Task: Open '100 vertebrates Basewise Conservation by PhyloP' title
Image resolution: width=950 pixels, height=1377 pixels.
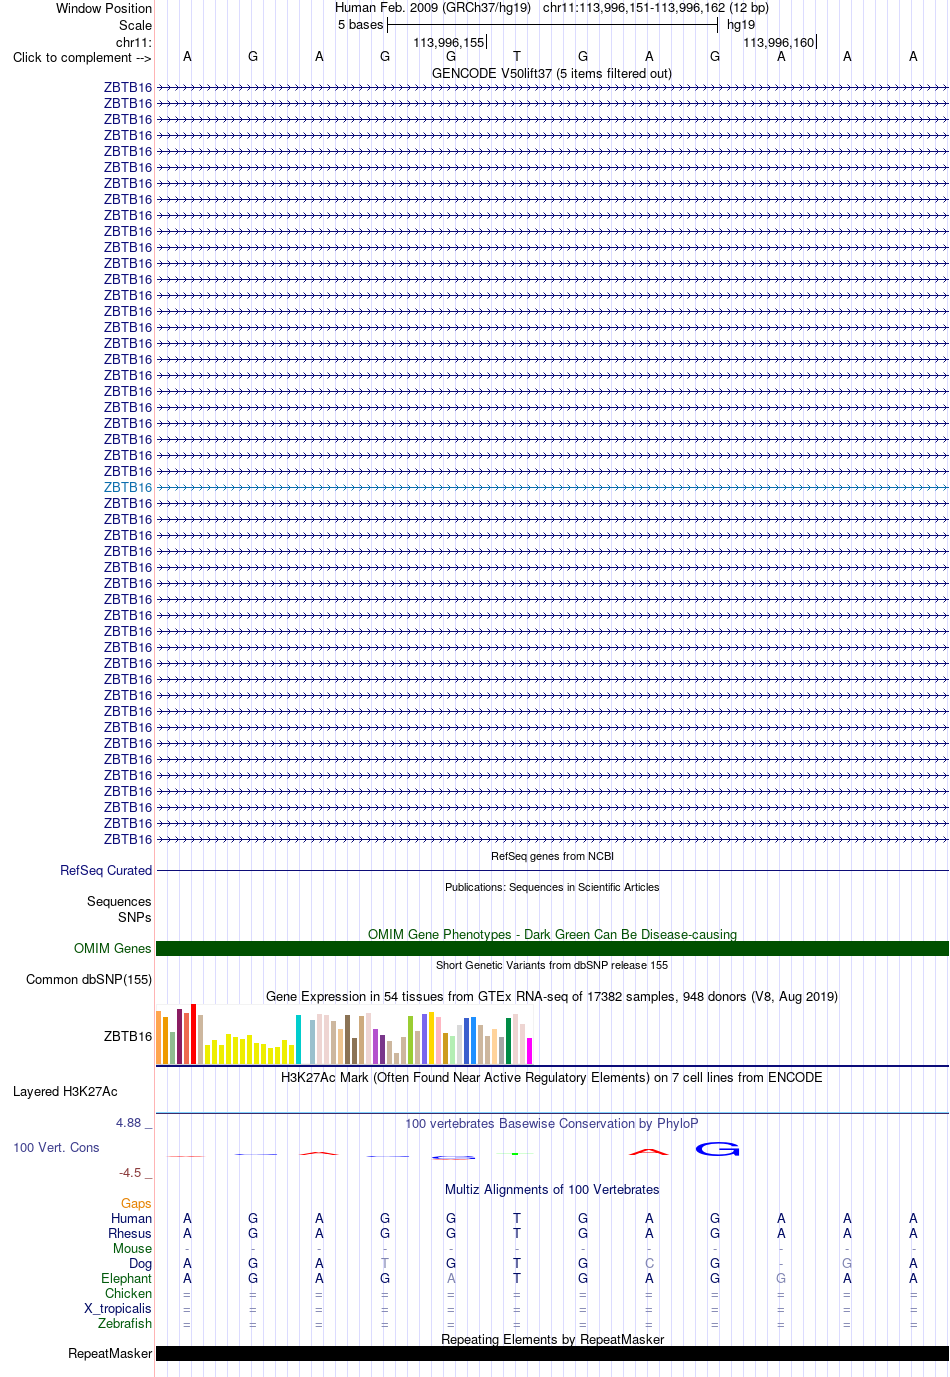Action: [x=552, y=1123]
